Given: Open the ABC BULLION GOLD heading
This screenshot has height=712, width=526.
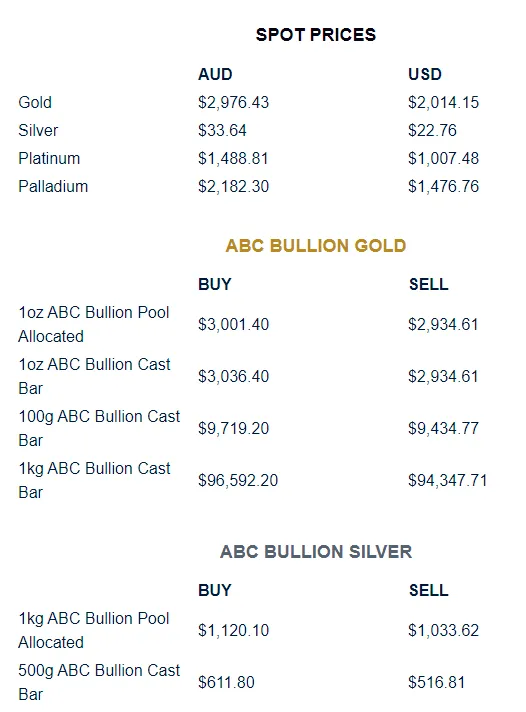Looking at the screenshot, I should (316, 246).
